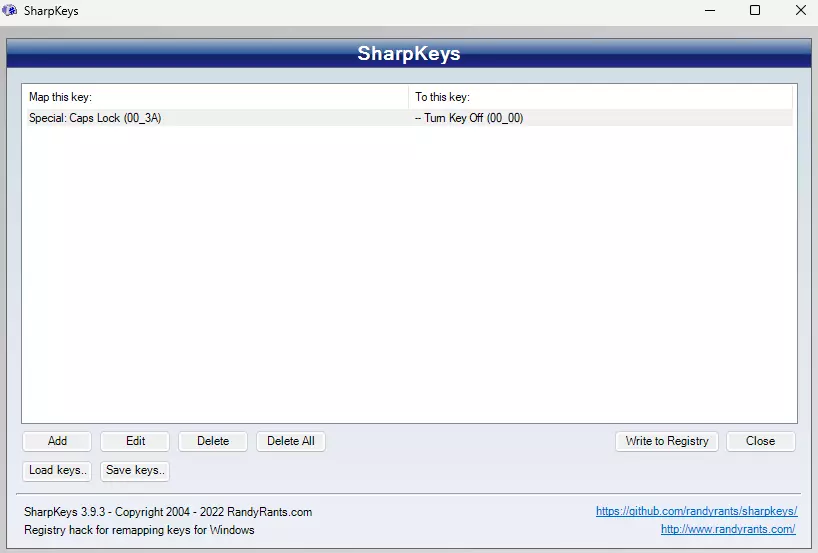The height and width of the screenshot is (553, 818).
Task: Click the 'To this key:' column header
Action: click(x=600, y=97)
